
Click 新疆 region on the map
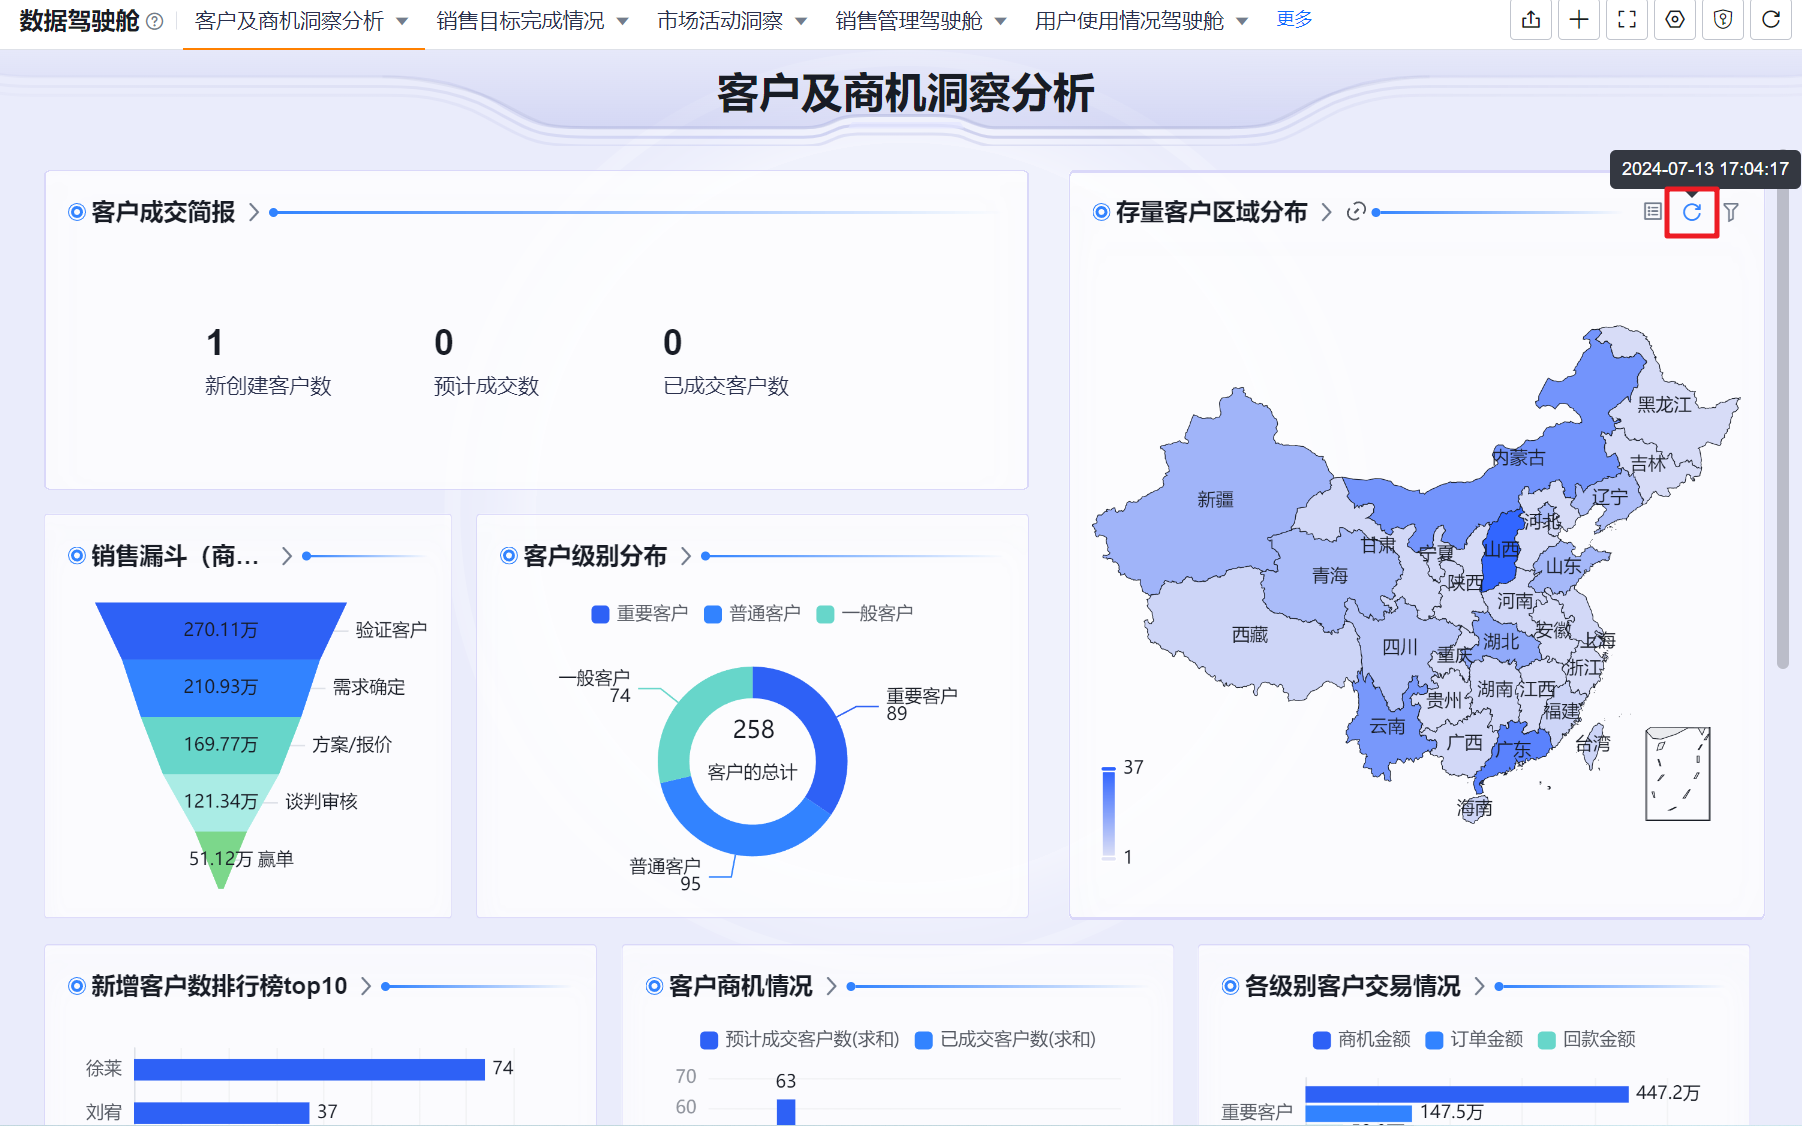[1216, 500]
